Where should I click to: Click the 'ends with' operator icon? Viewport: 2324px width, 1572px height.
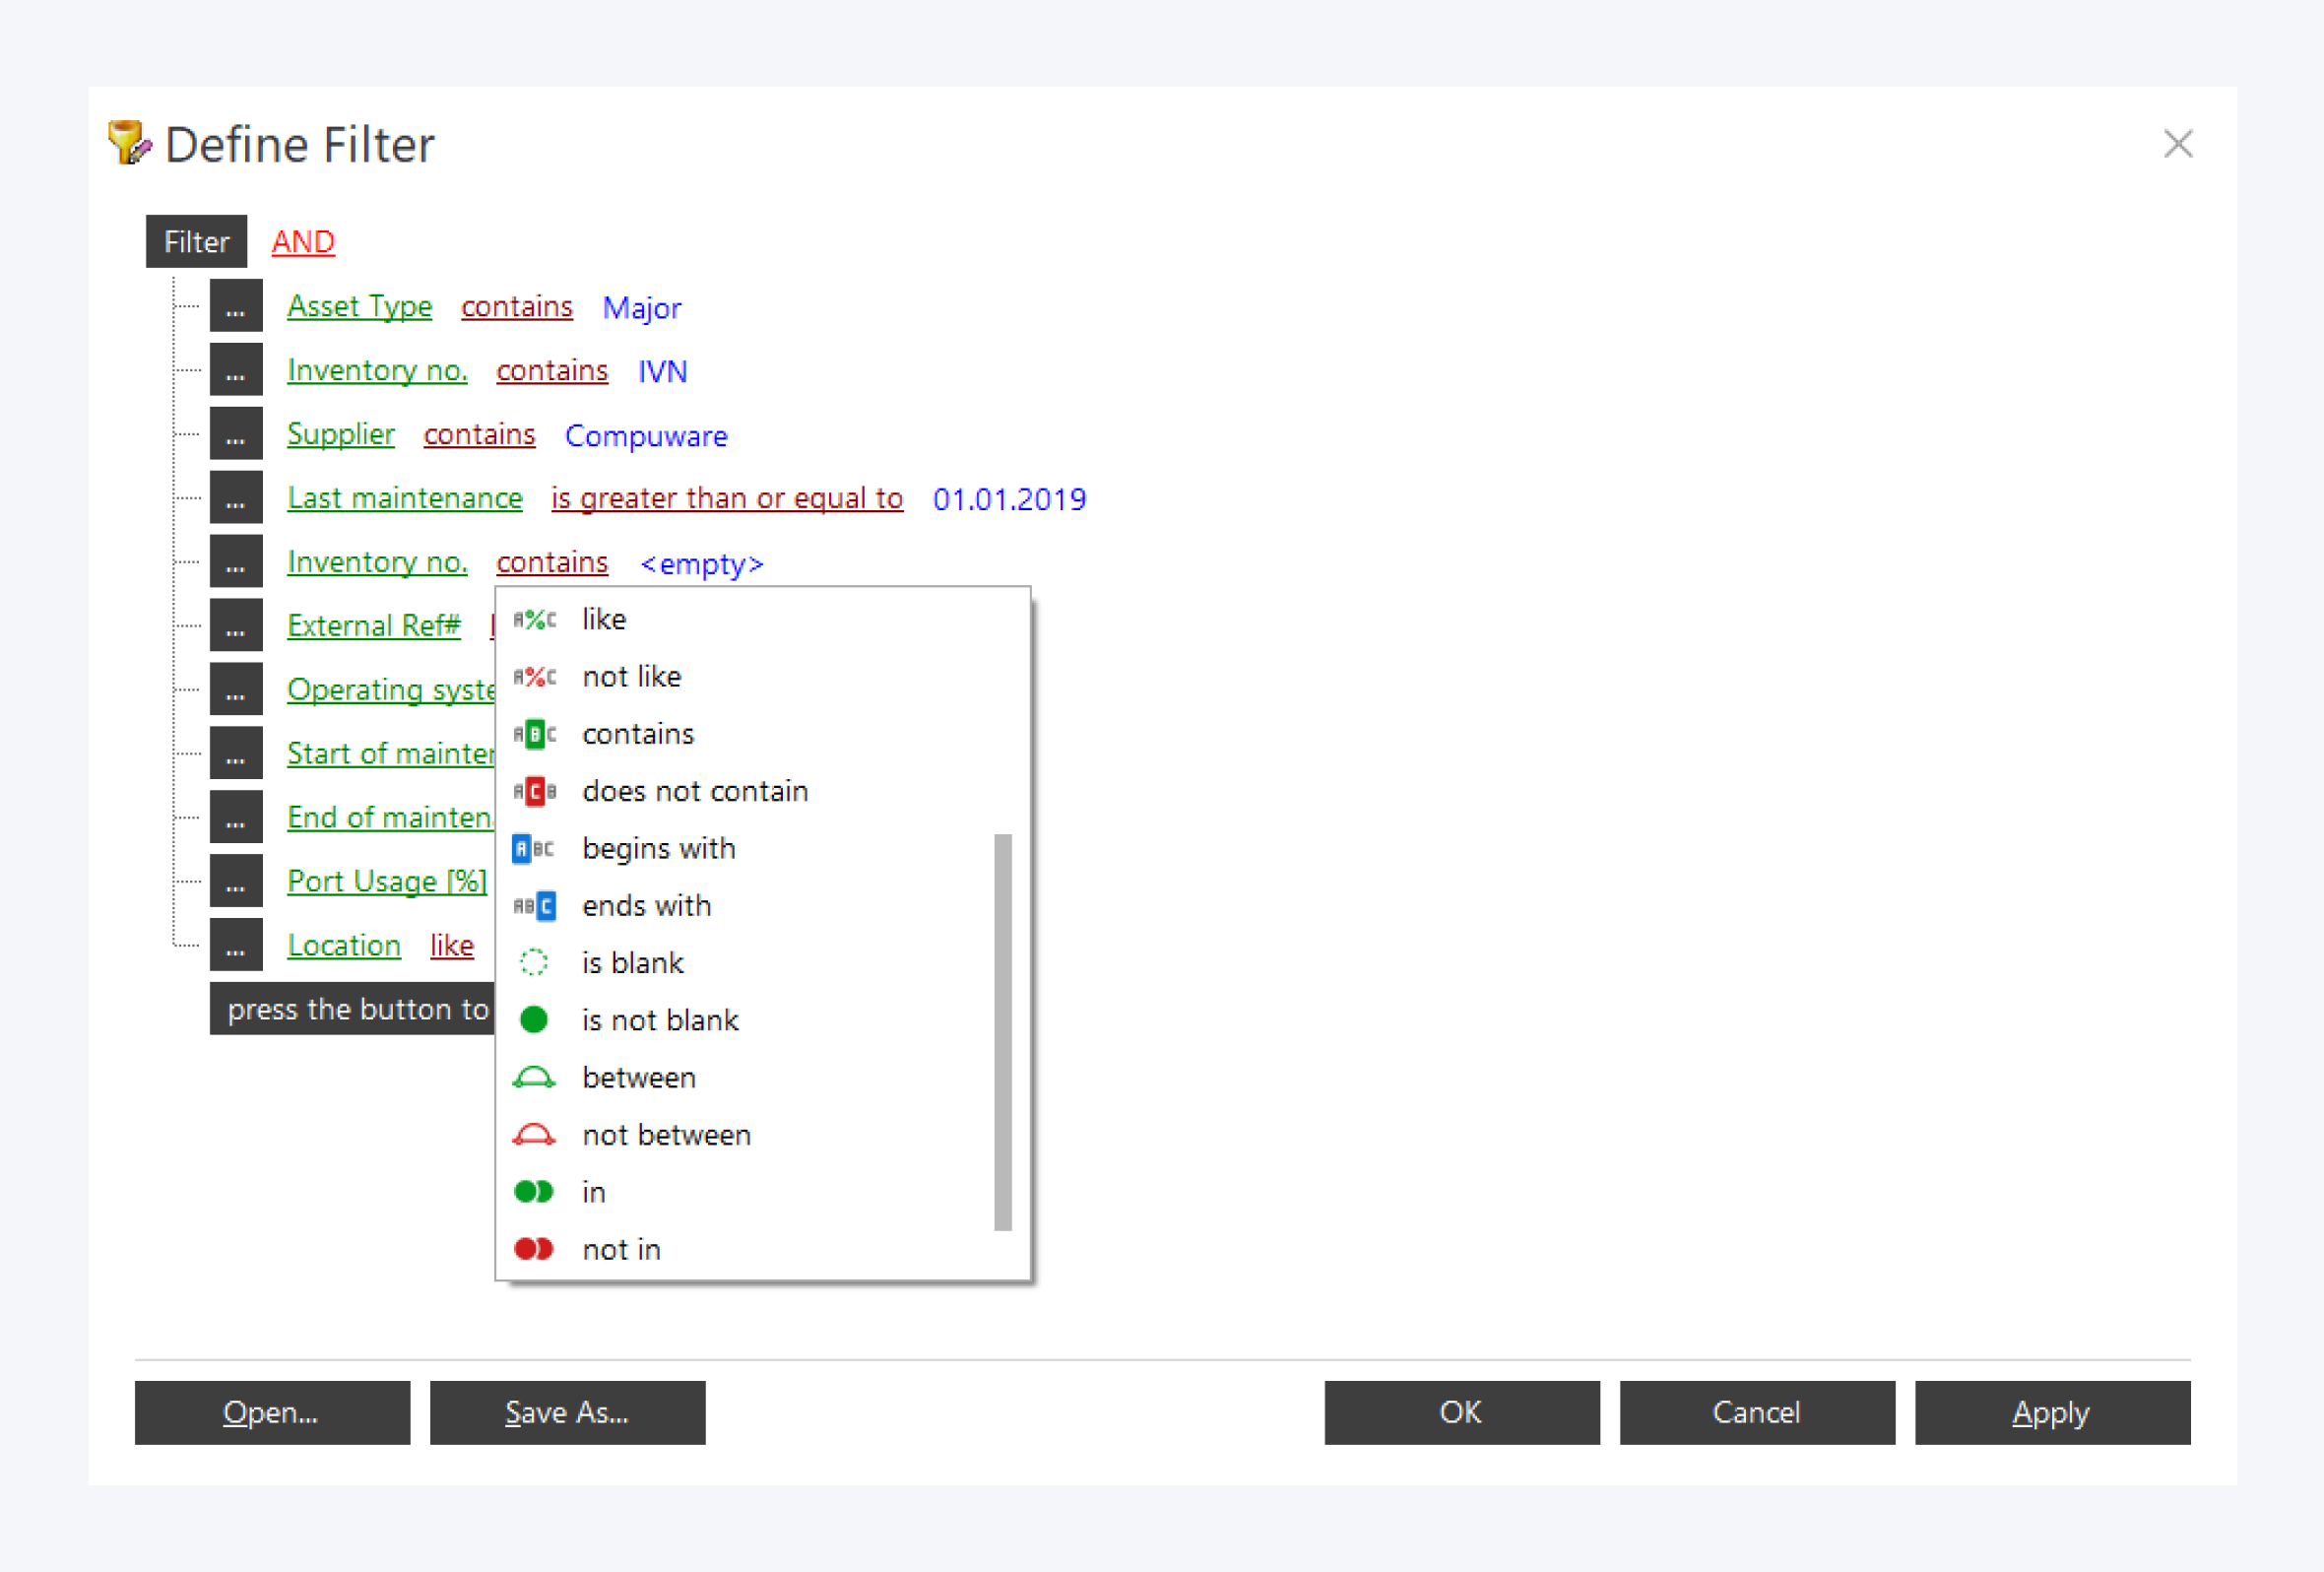click(x=534, y=906)
